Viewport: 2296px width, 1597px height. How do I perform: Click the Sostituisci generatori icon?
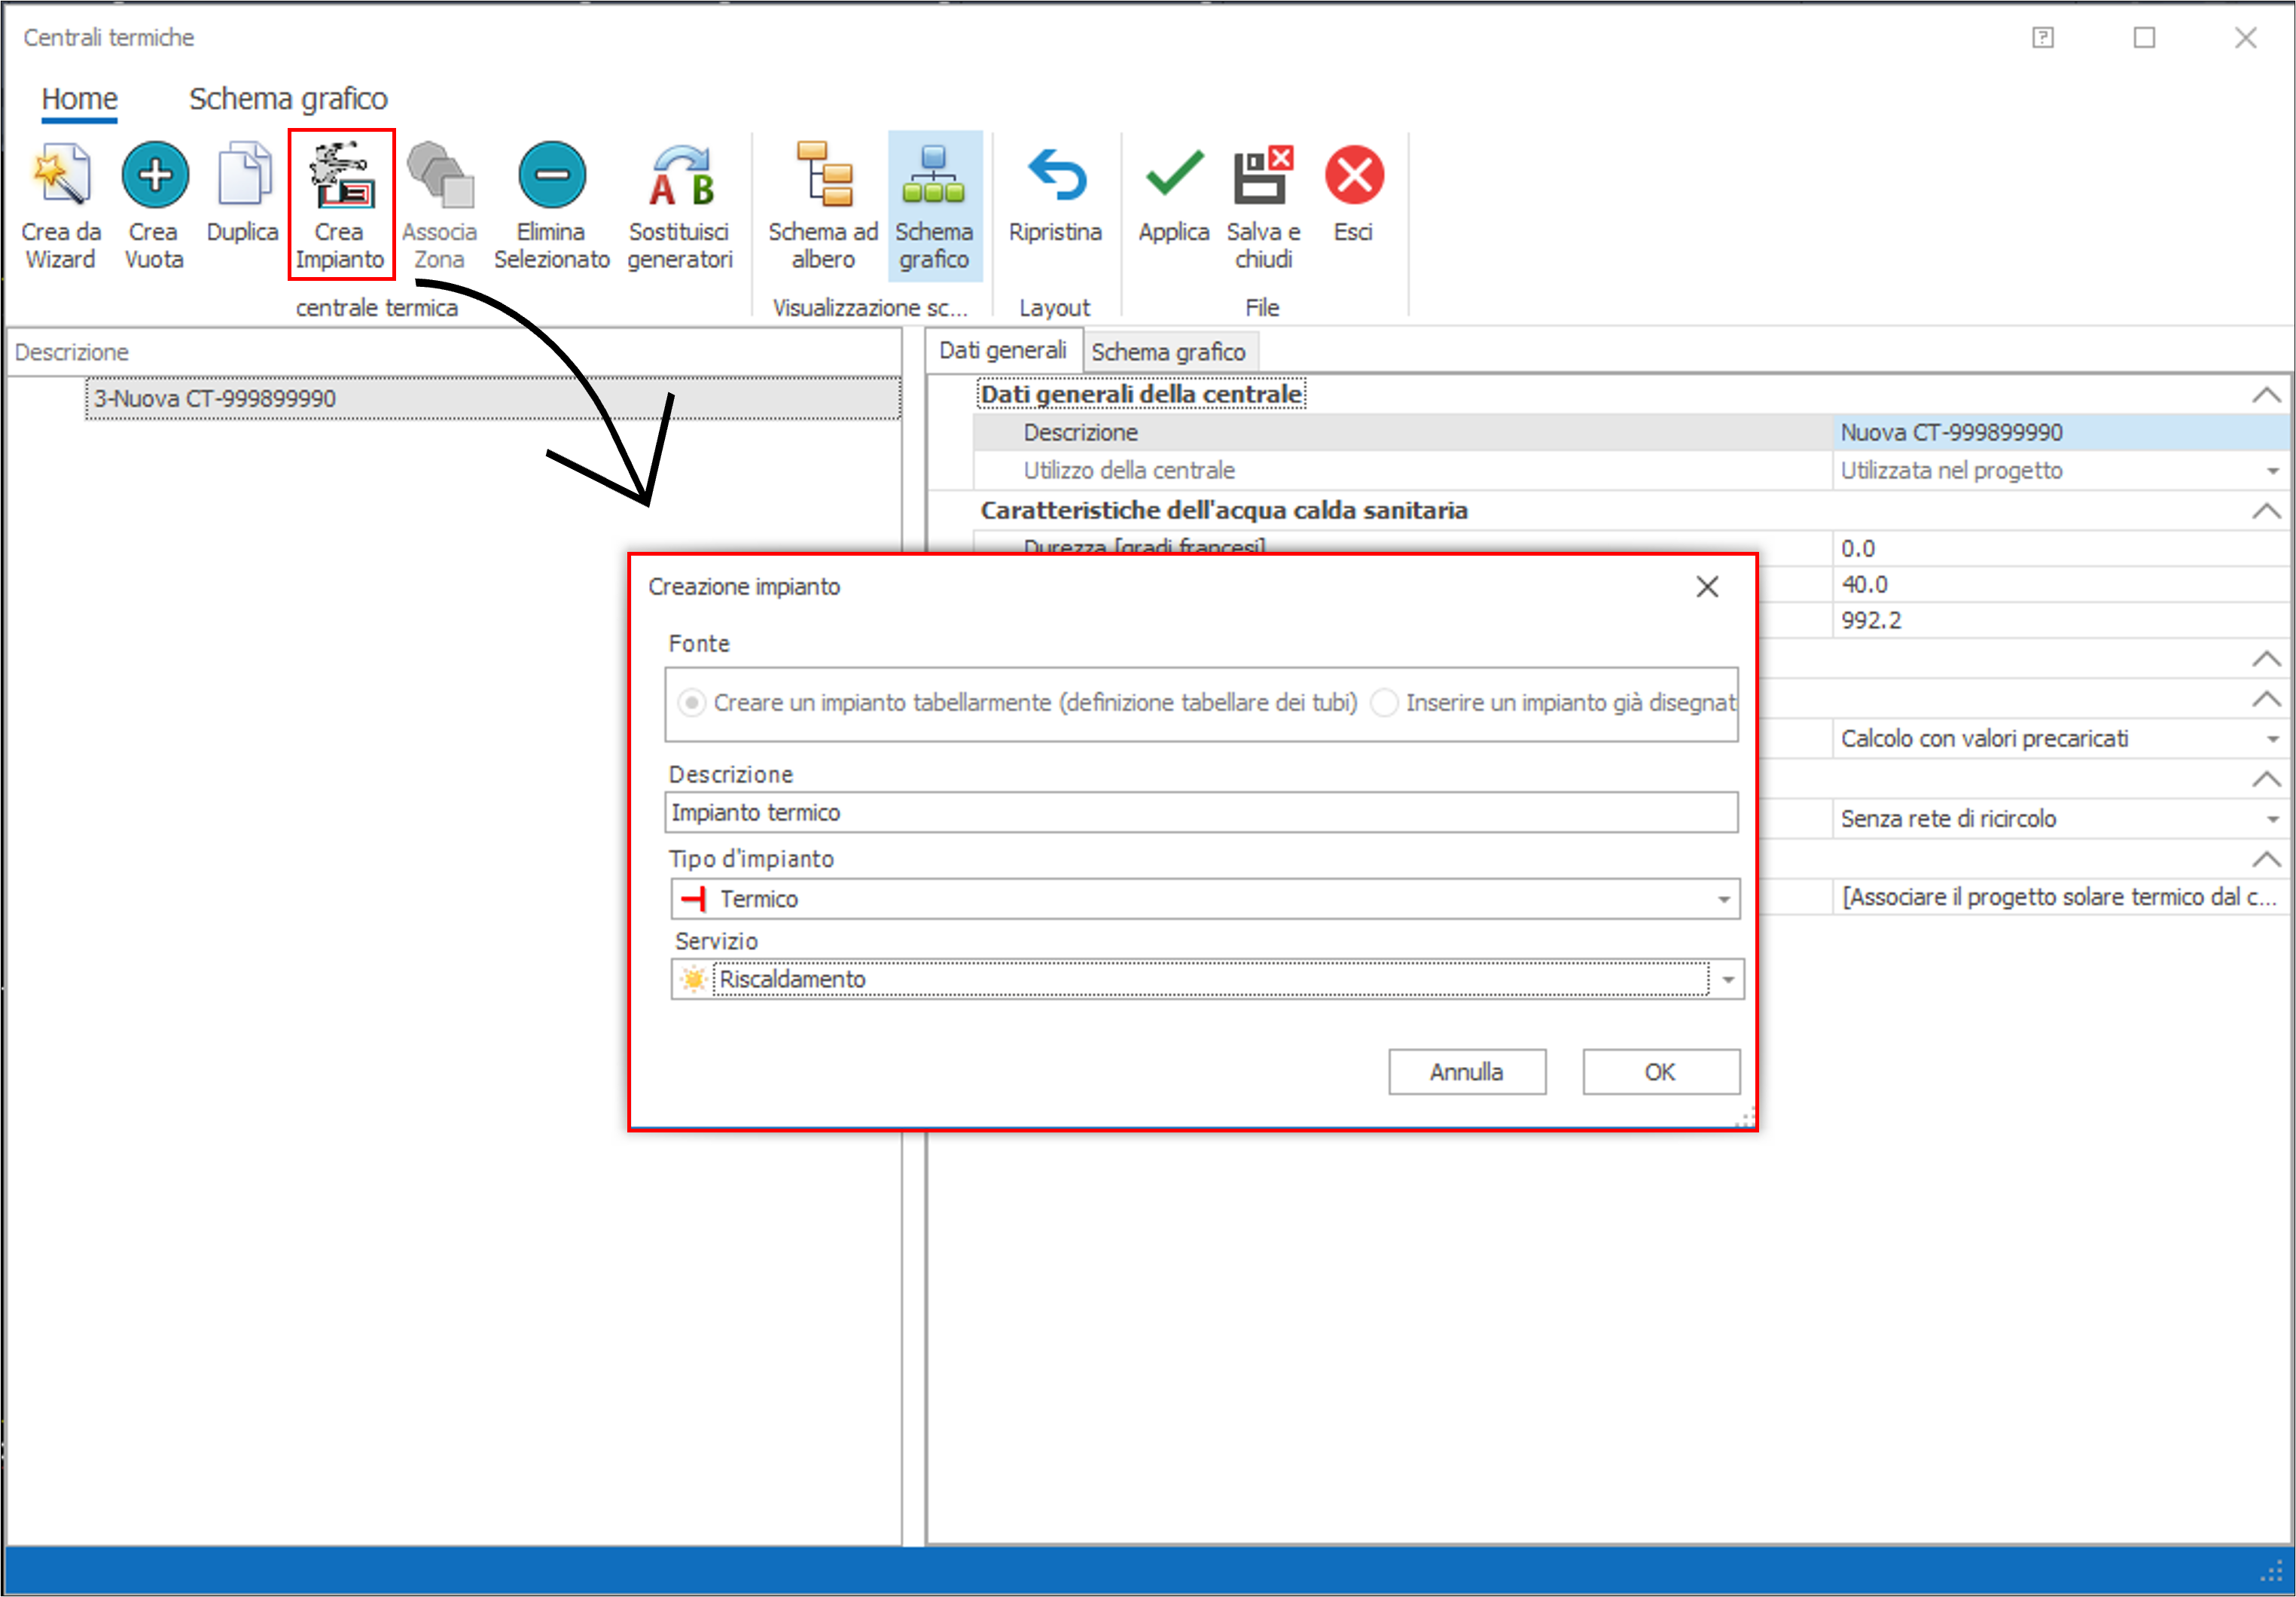(680, 177)
